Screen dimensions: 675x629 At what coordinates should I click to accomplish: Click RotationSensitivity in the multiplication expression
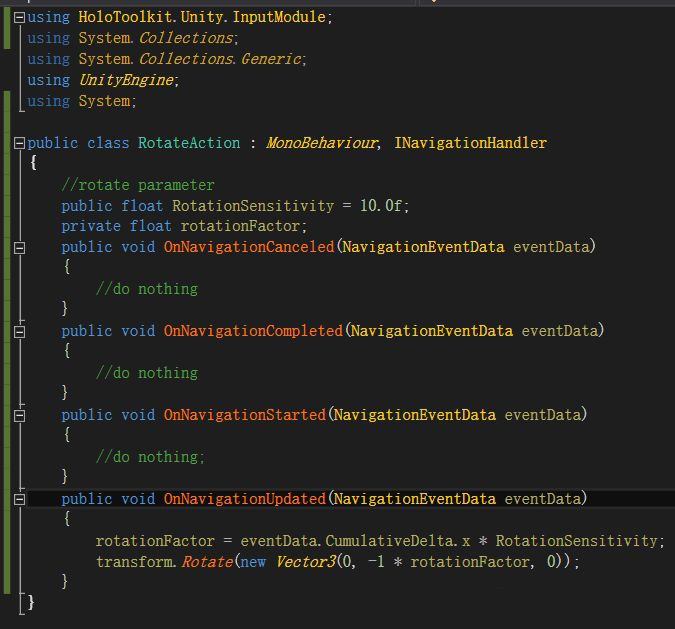click(577, 541)
